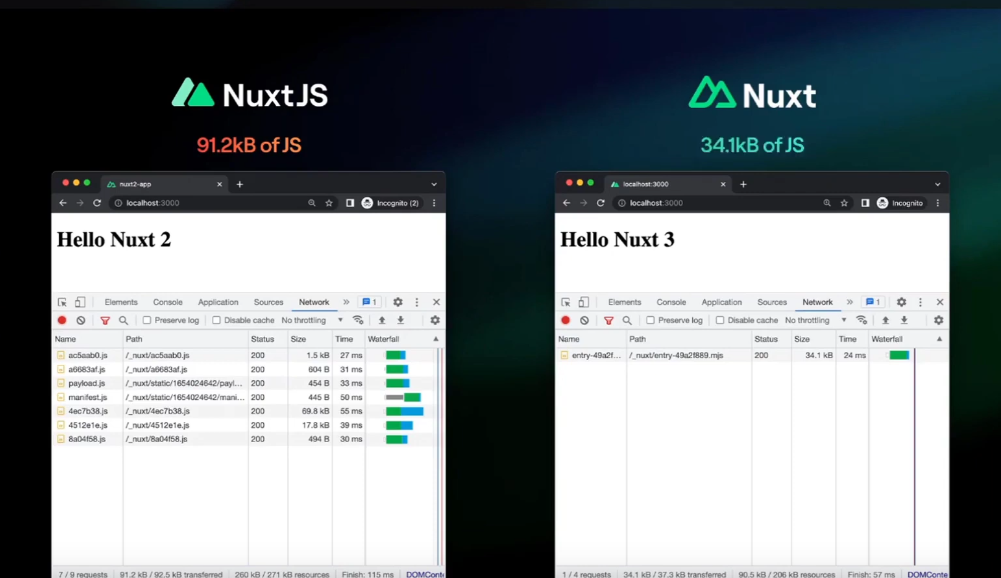Enable Disable cache checkbox in Nuxt 2 DevTools

coord(216,320)
